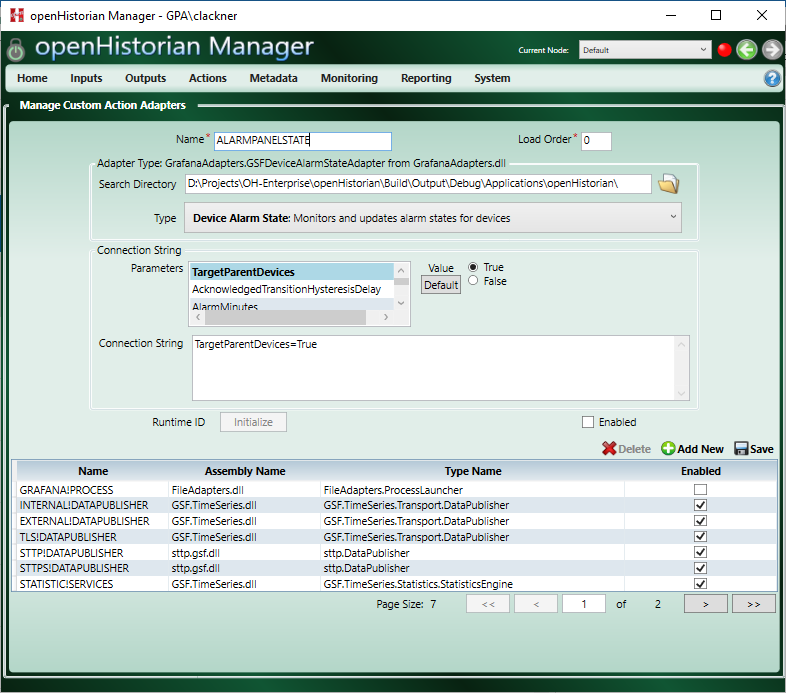Open the Home menu
The image size is (786, 693).
click(x=32, y=78)
